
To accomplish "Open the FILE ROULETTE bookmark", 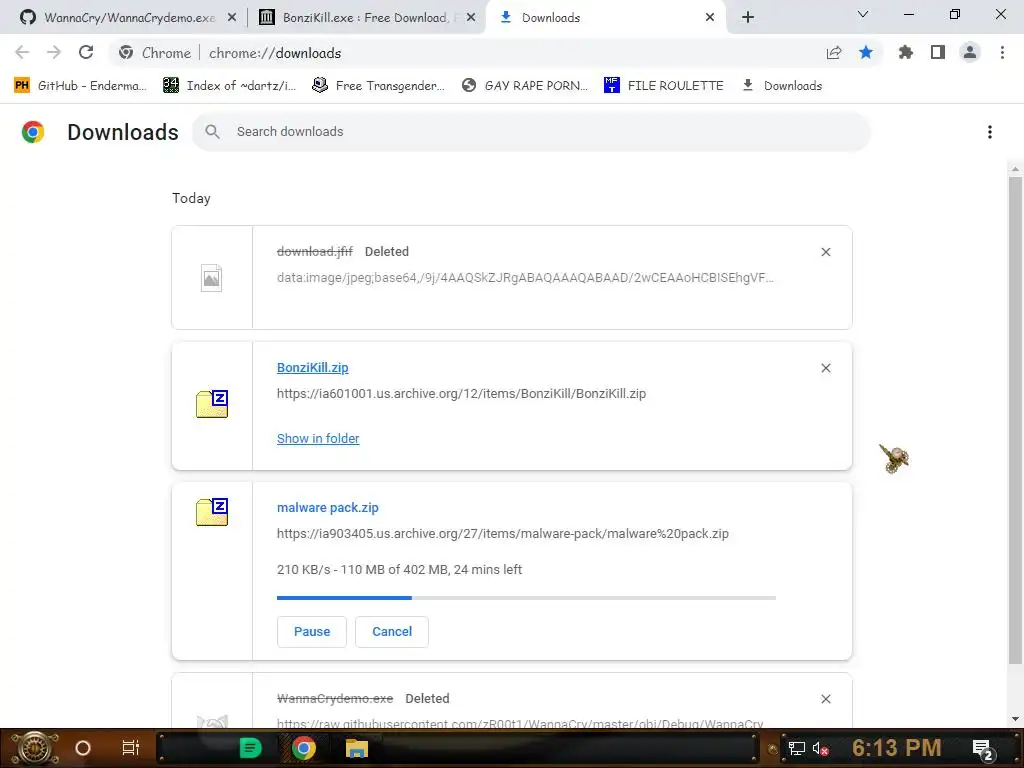I will click(x=664, y=86).
